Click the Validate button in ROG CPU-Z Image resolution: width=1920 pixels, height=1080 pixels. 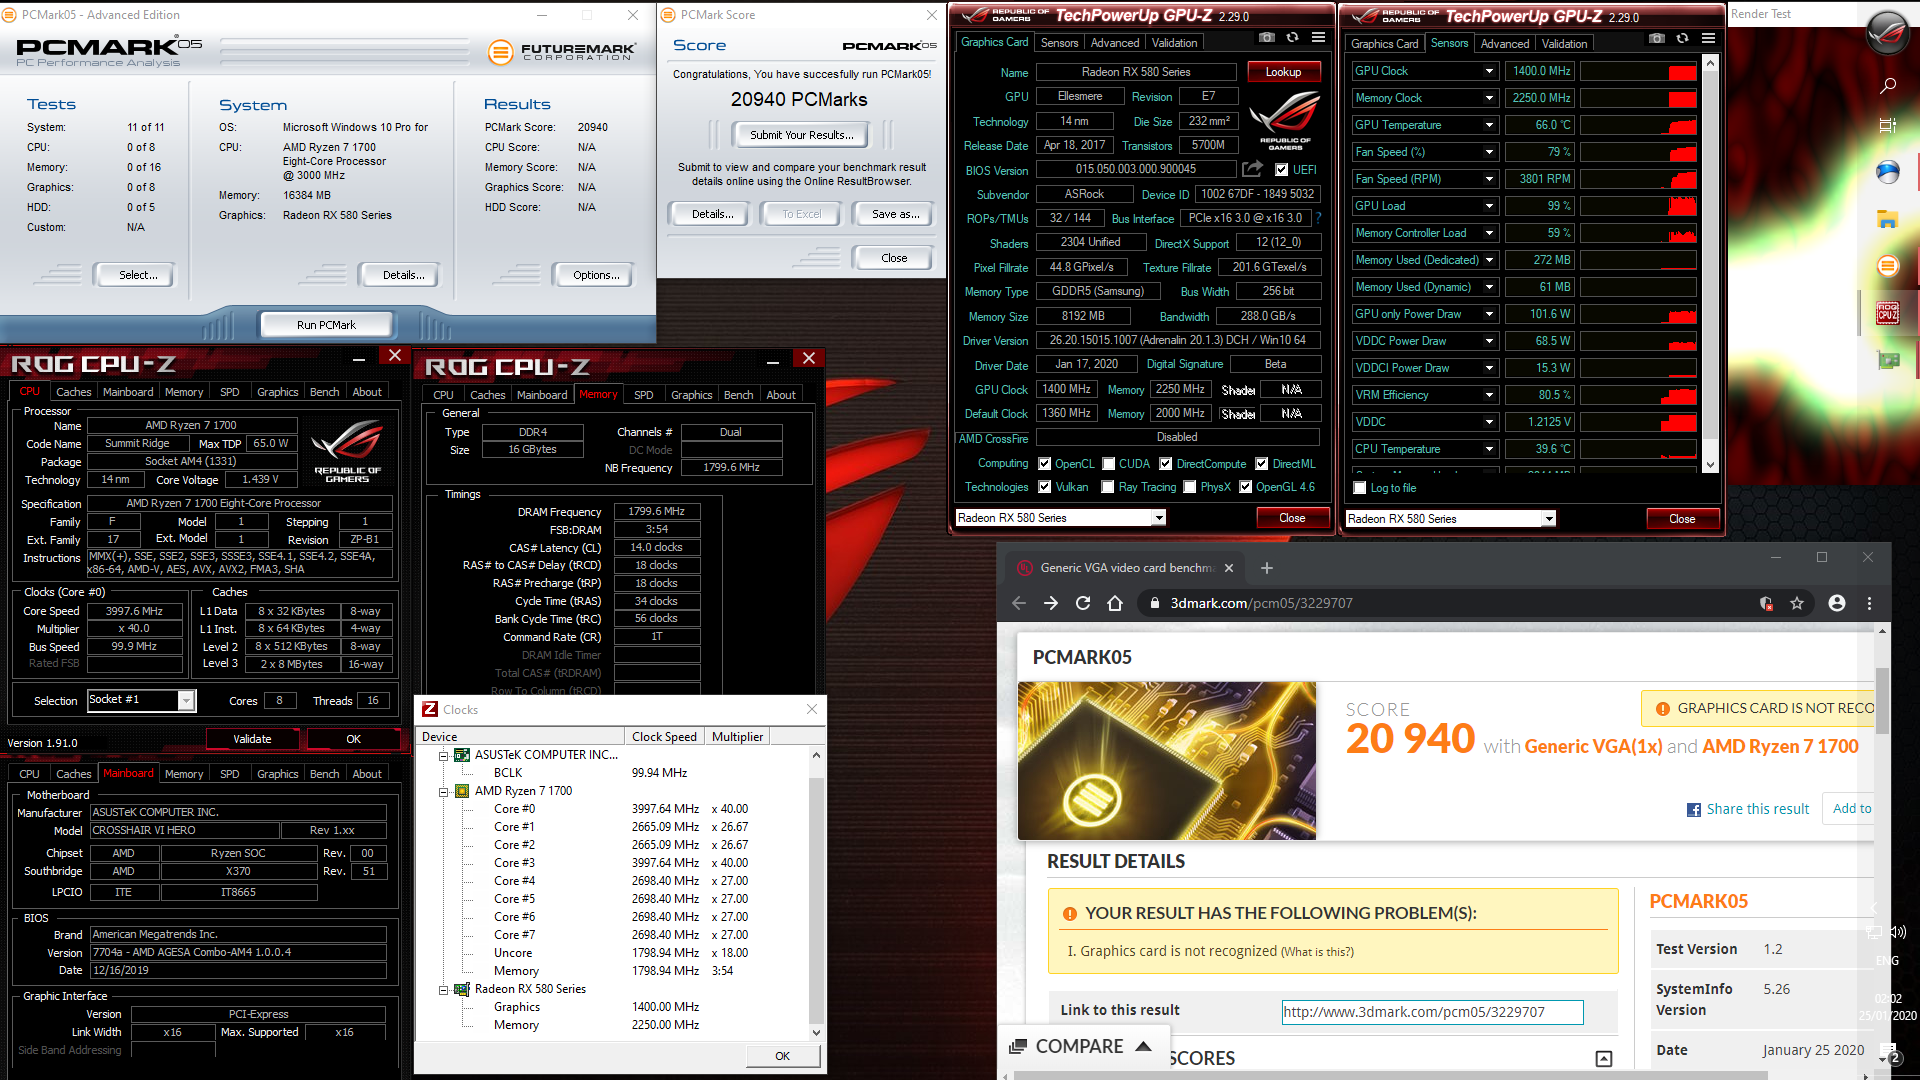(252, 739)
